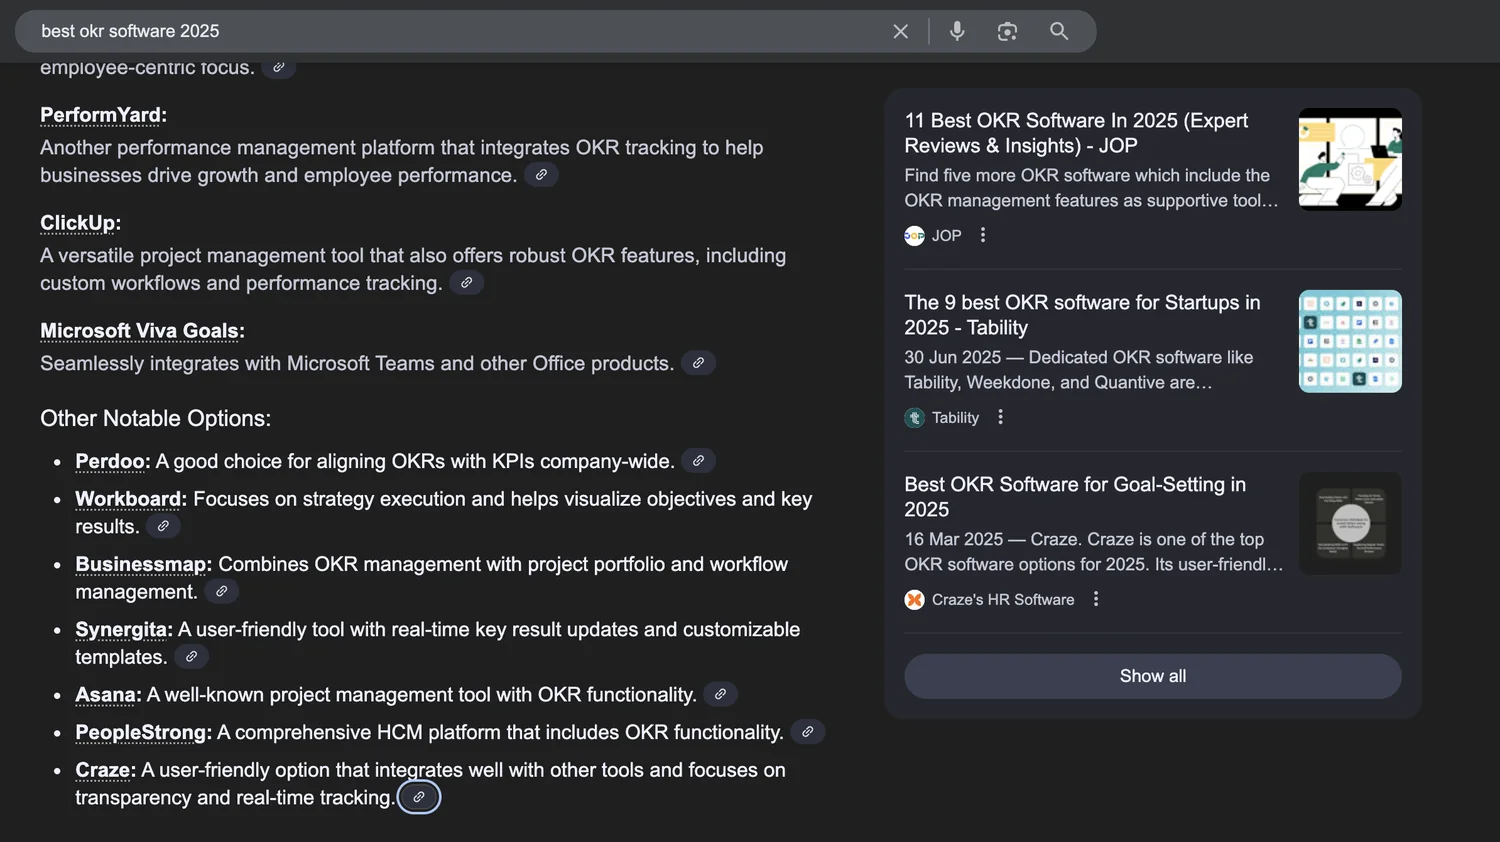
Task: Open the PeopleStrong link
Action: pyautogui.click(x=140, y=732)
